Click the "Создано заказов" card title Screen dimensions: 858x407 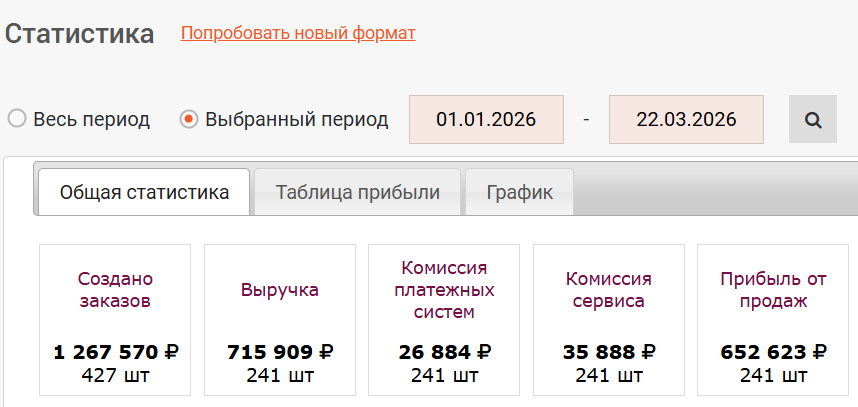[115, 289]
